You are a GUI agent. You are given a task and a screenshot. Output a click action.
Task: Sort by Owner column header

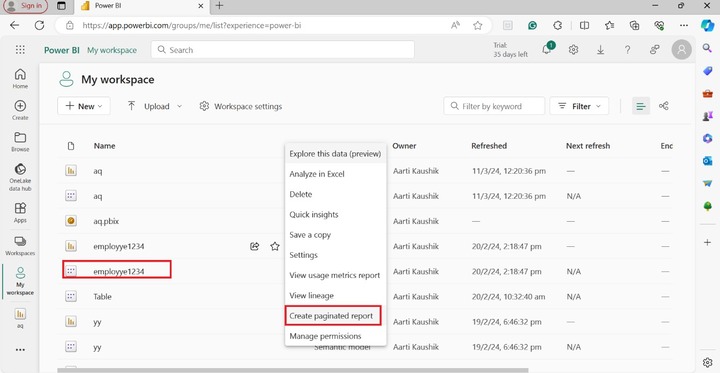tap(404, 146)
